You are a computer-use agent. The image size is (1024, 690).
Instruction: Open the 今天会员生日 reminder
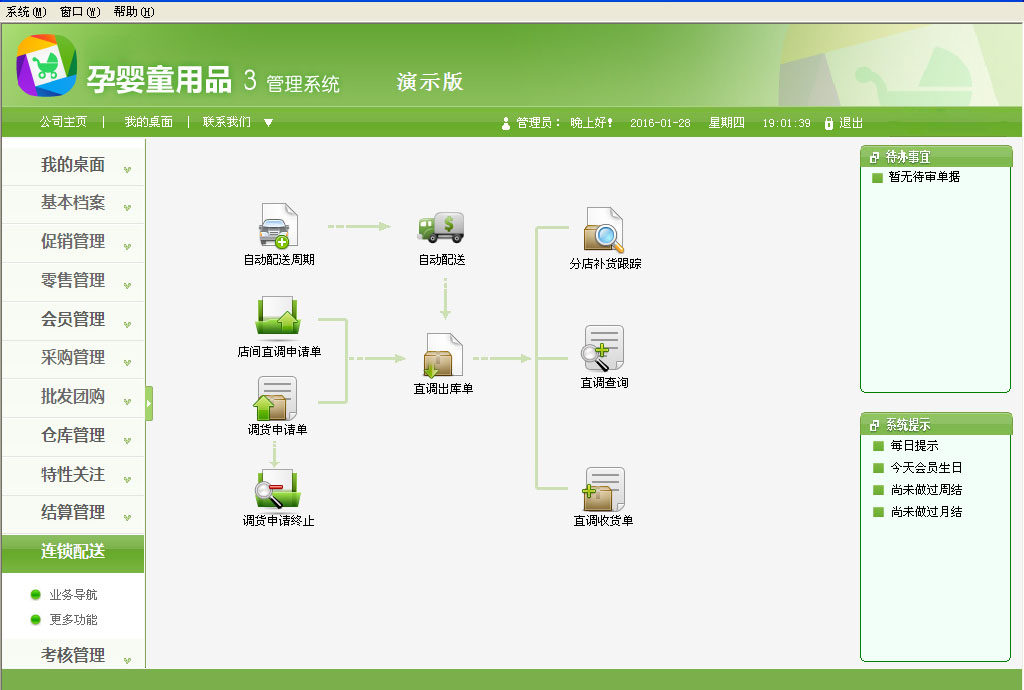pyautogui.click(x=926, y=468)
